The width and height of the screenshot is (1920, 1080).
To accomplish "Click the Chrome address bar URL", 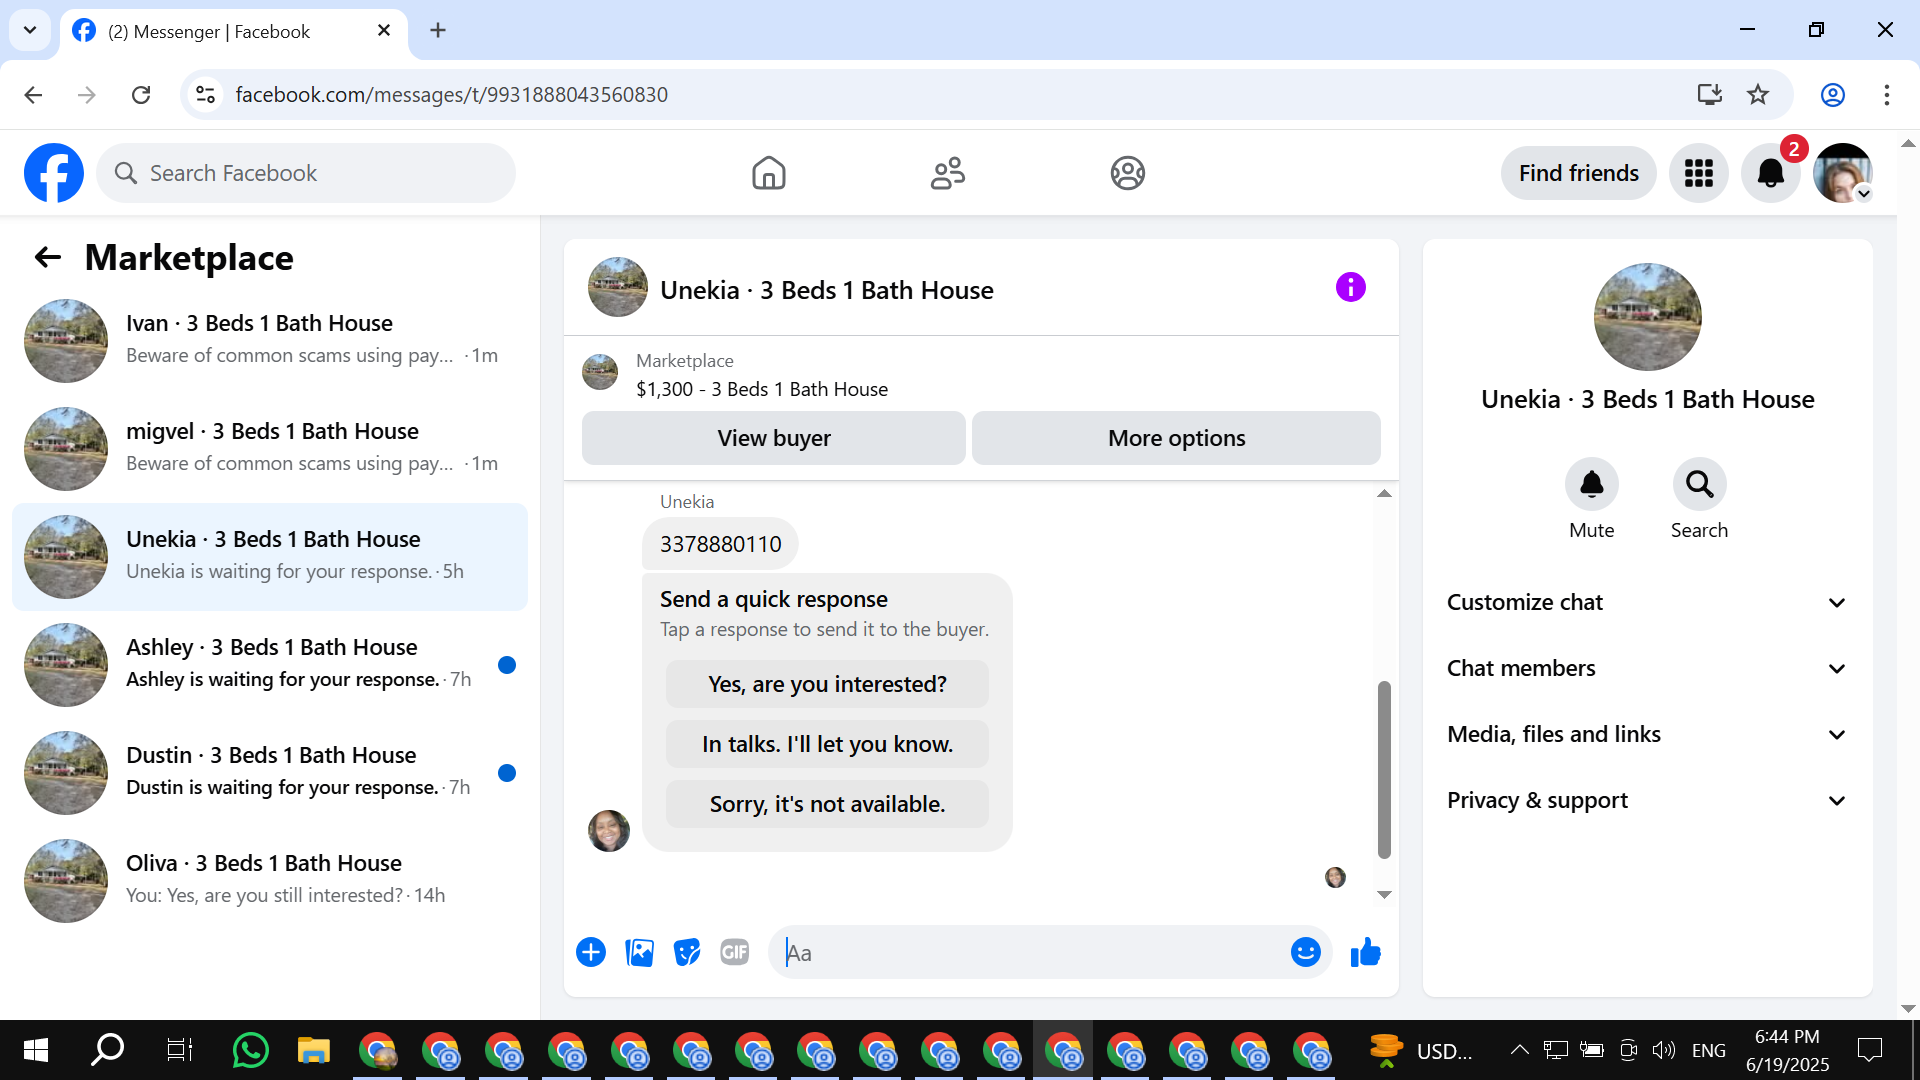I will tap(452, 95).
